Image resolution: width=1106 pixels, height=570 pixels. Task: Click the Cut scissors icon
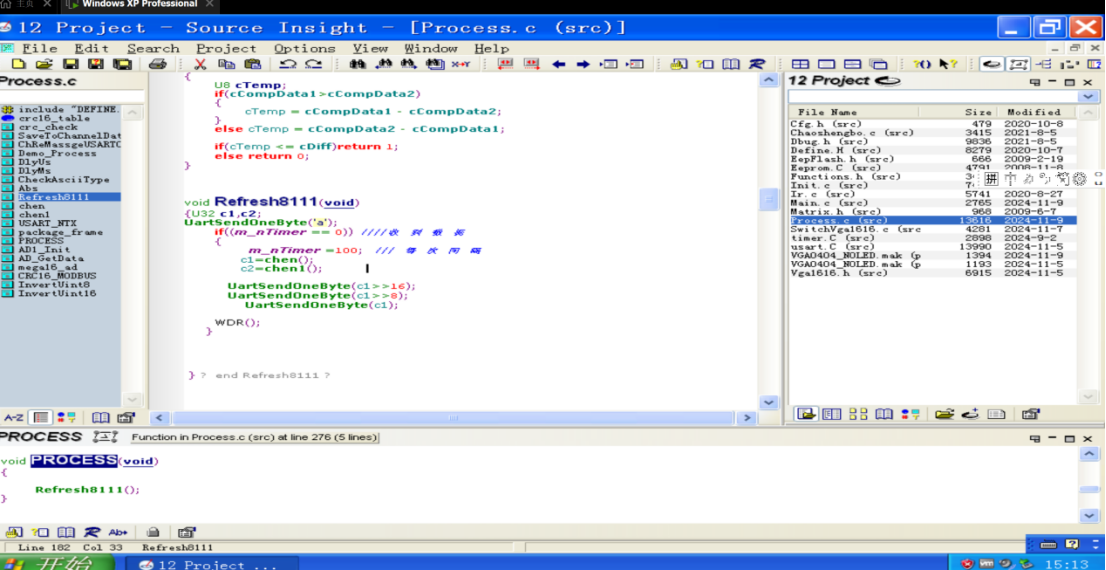[x=200, y=64]
